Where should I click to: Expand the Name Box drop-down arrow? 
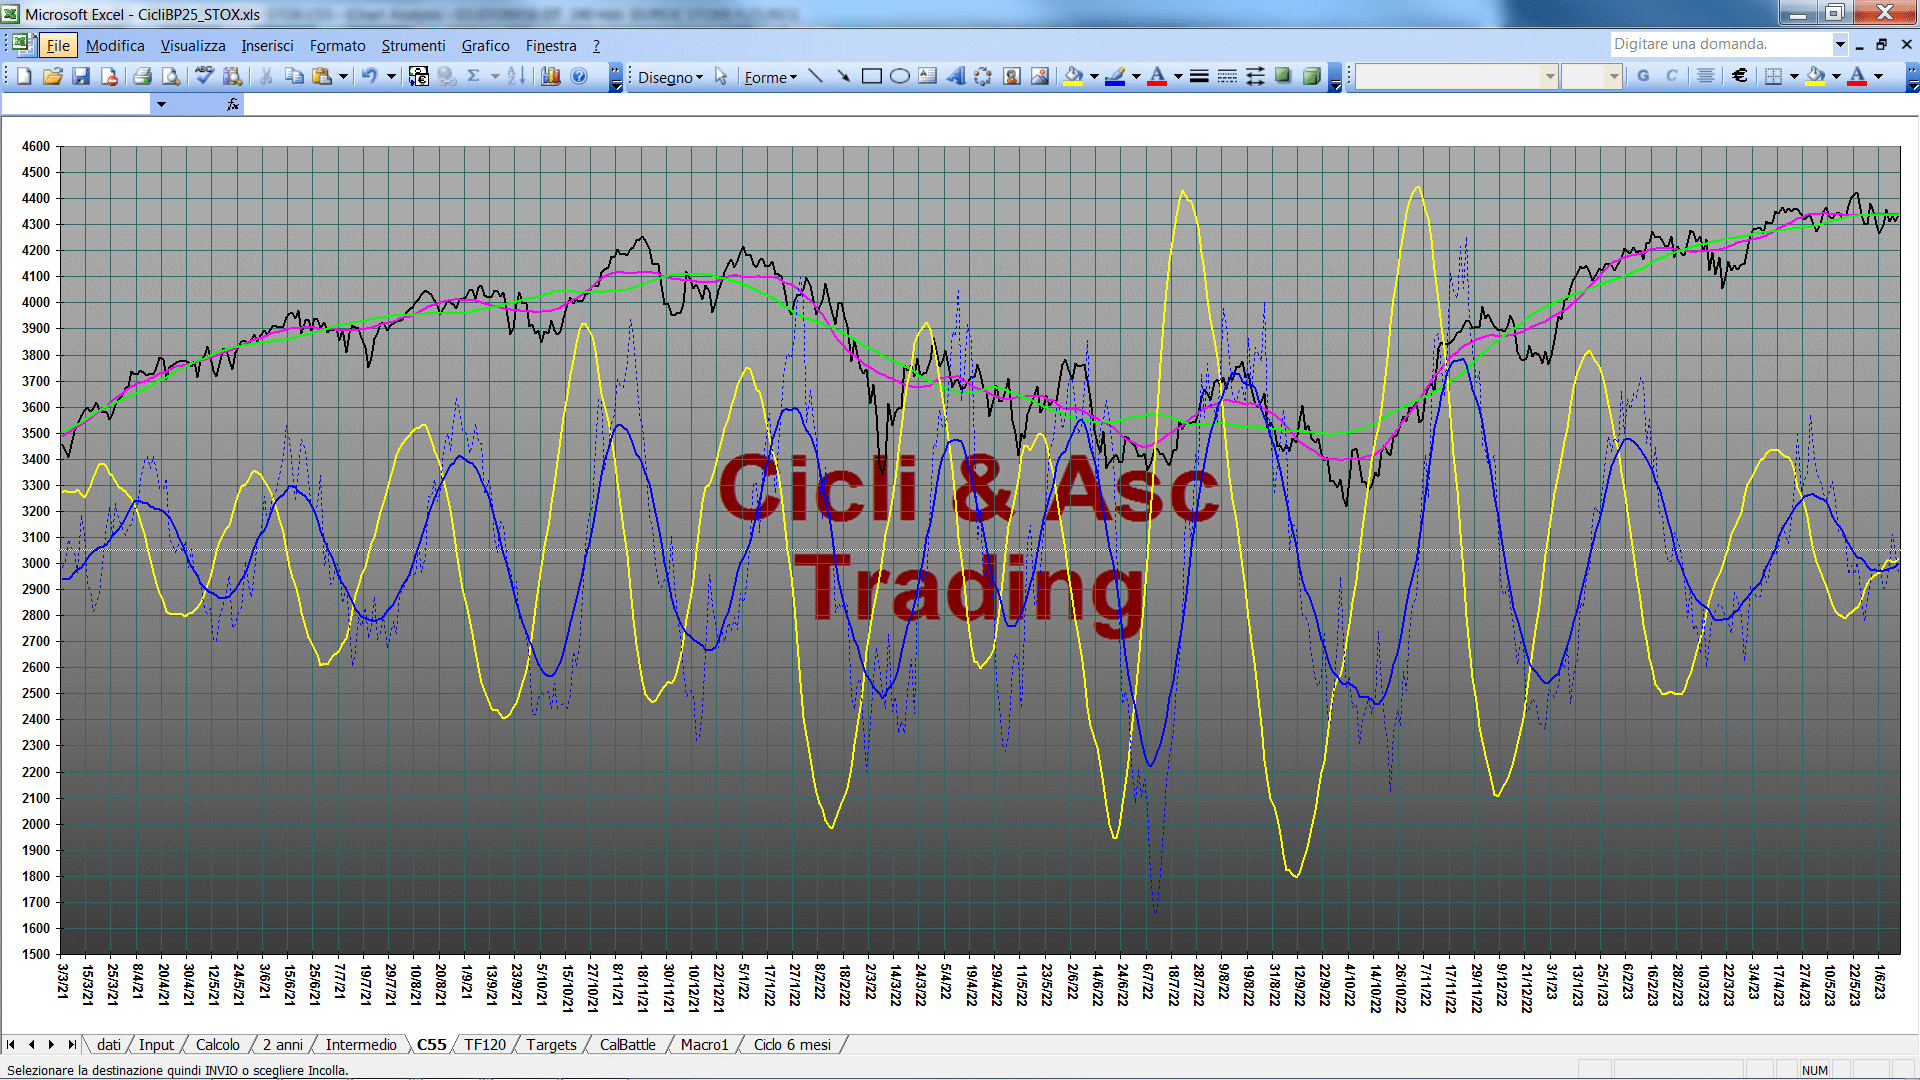(x=161, y=104)
